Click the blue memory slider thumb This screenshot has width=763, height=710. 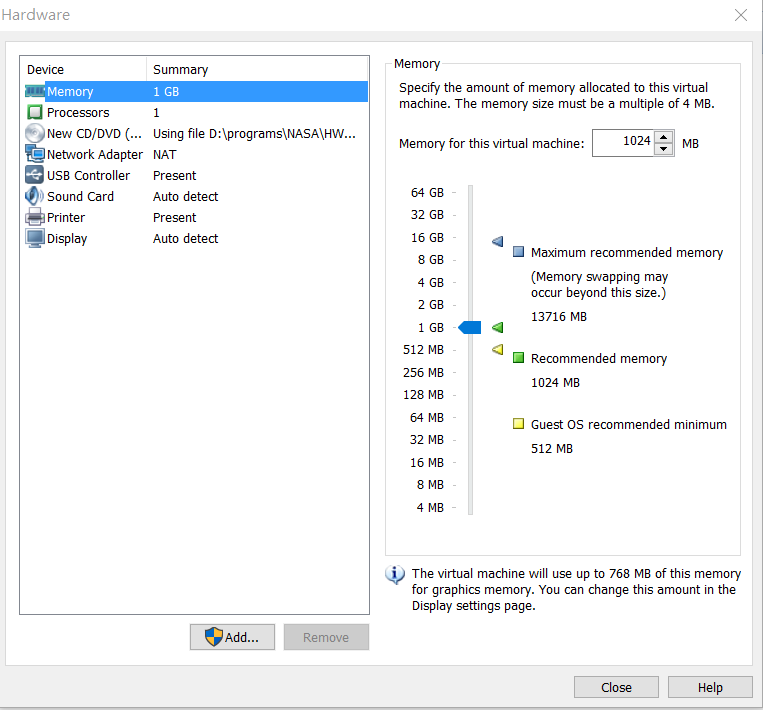pyautogui.click(x=470, y=328)
